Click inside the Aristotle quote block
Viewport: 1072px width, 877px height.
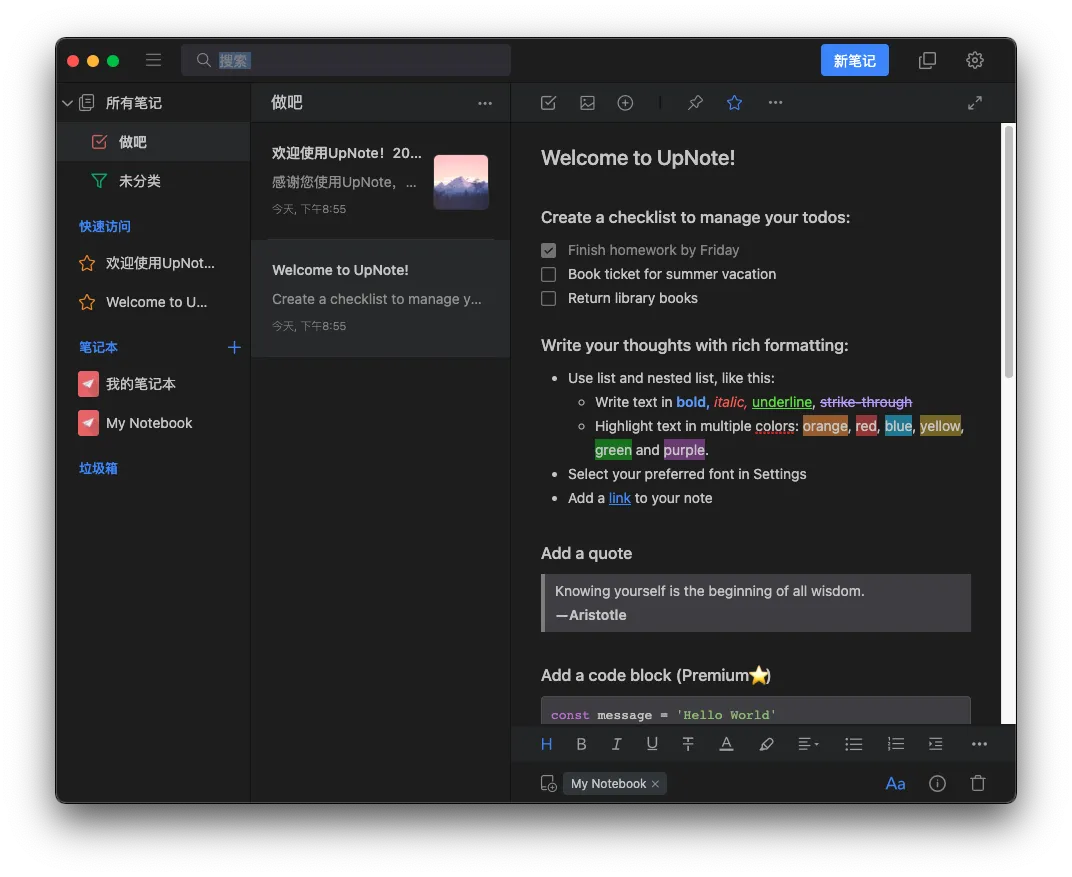tap(755, 603)
